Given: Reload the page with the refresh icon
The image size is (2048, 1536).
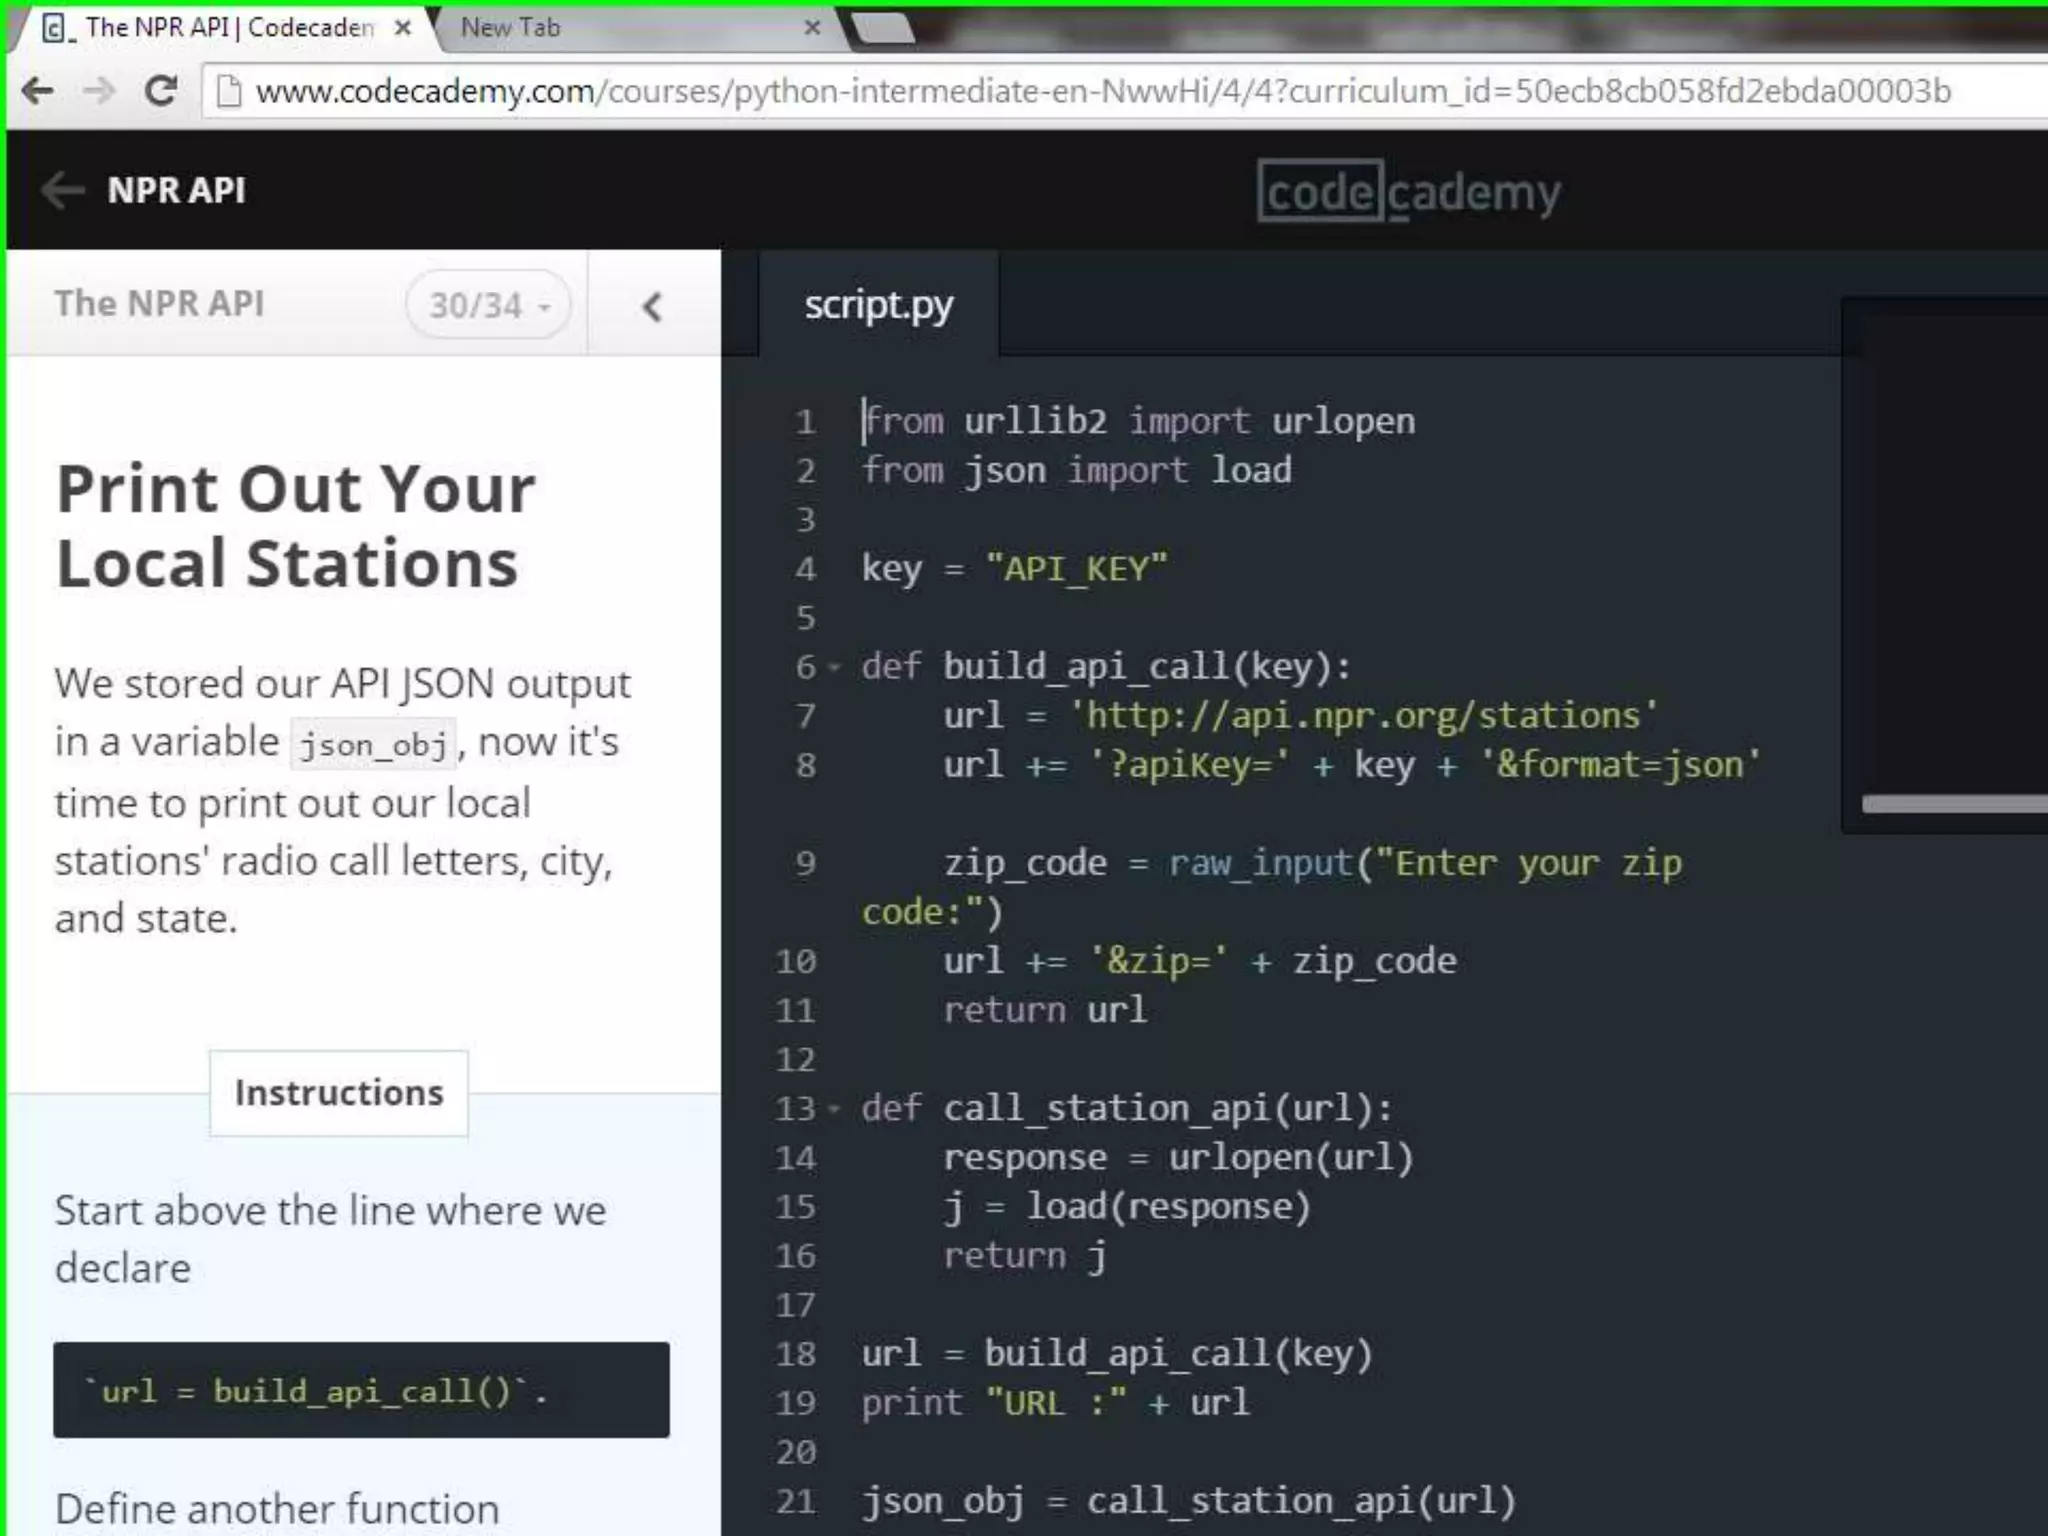Looking at the screenshot, I should pos(161,91).
